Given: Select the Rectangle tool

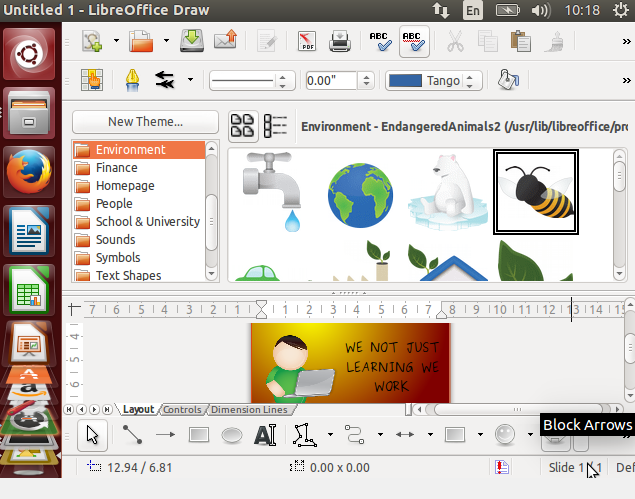Looking at the screenshot, I should click(199, 435).
